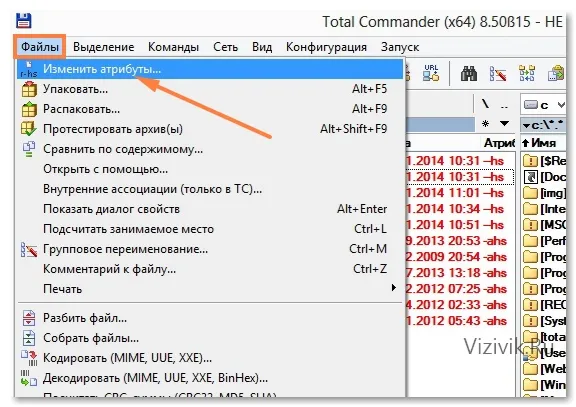Choose Разбить файл... from the menu
Screen dimensions: 576x407
point(210,318)
